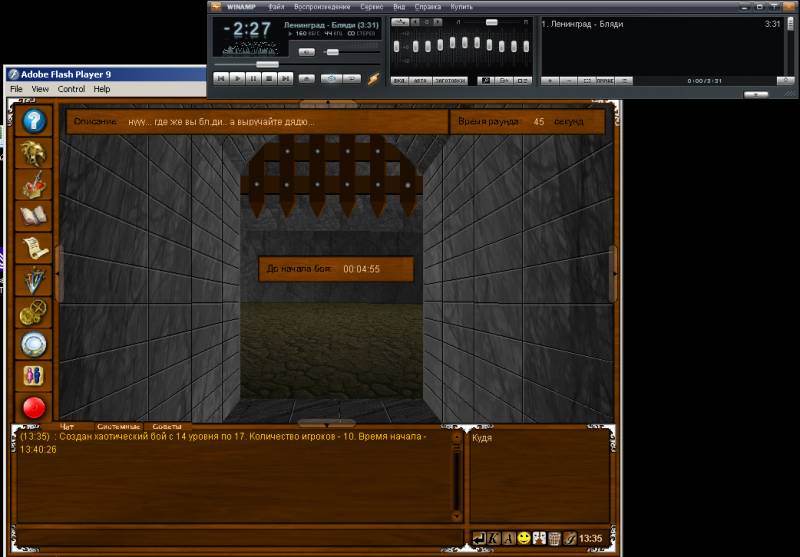Toggle repeat mode in Winamp
Viewport: 800px width, 557px height.
click(352, 79)
